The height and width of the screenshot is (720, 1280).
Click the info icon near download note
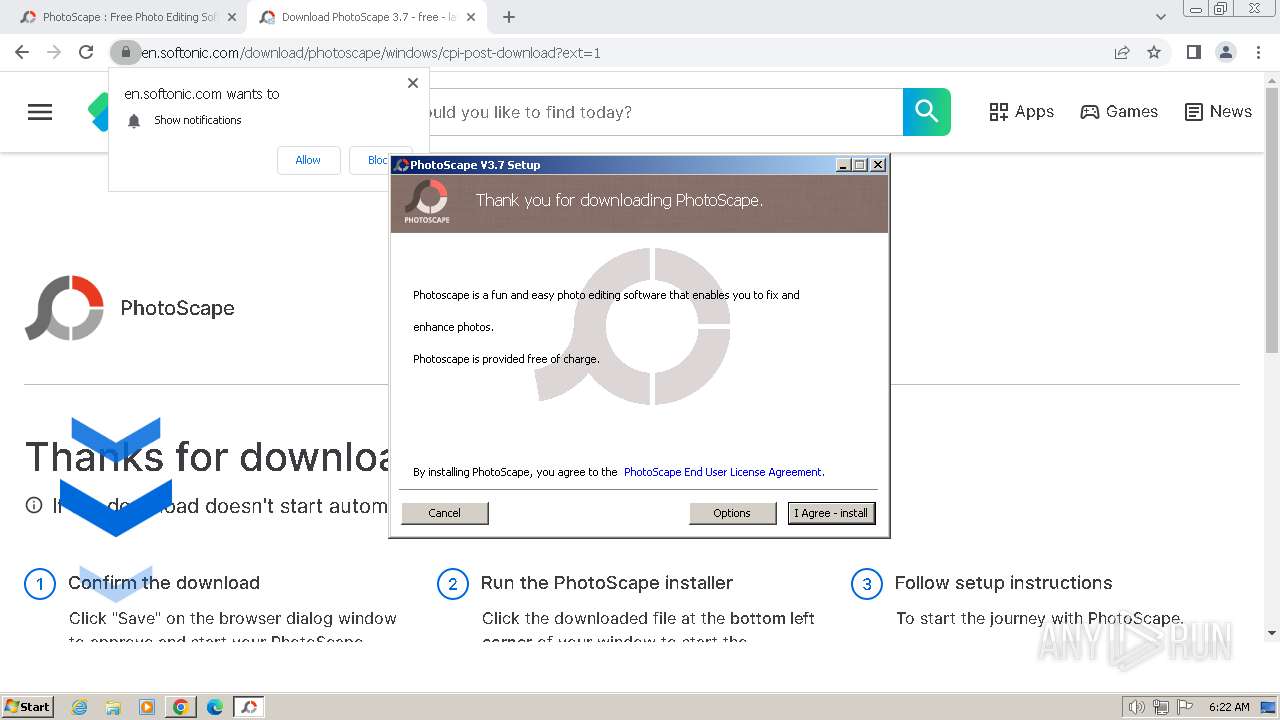[34, 505]
